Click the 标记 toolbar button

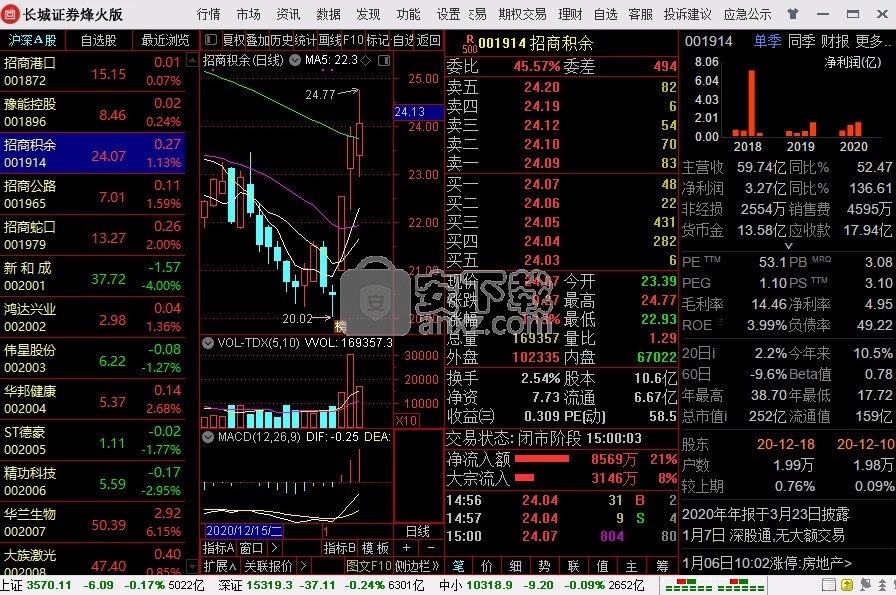pyautogui.click(x=377, y=40)
